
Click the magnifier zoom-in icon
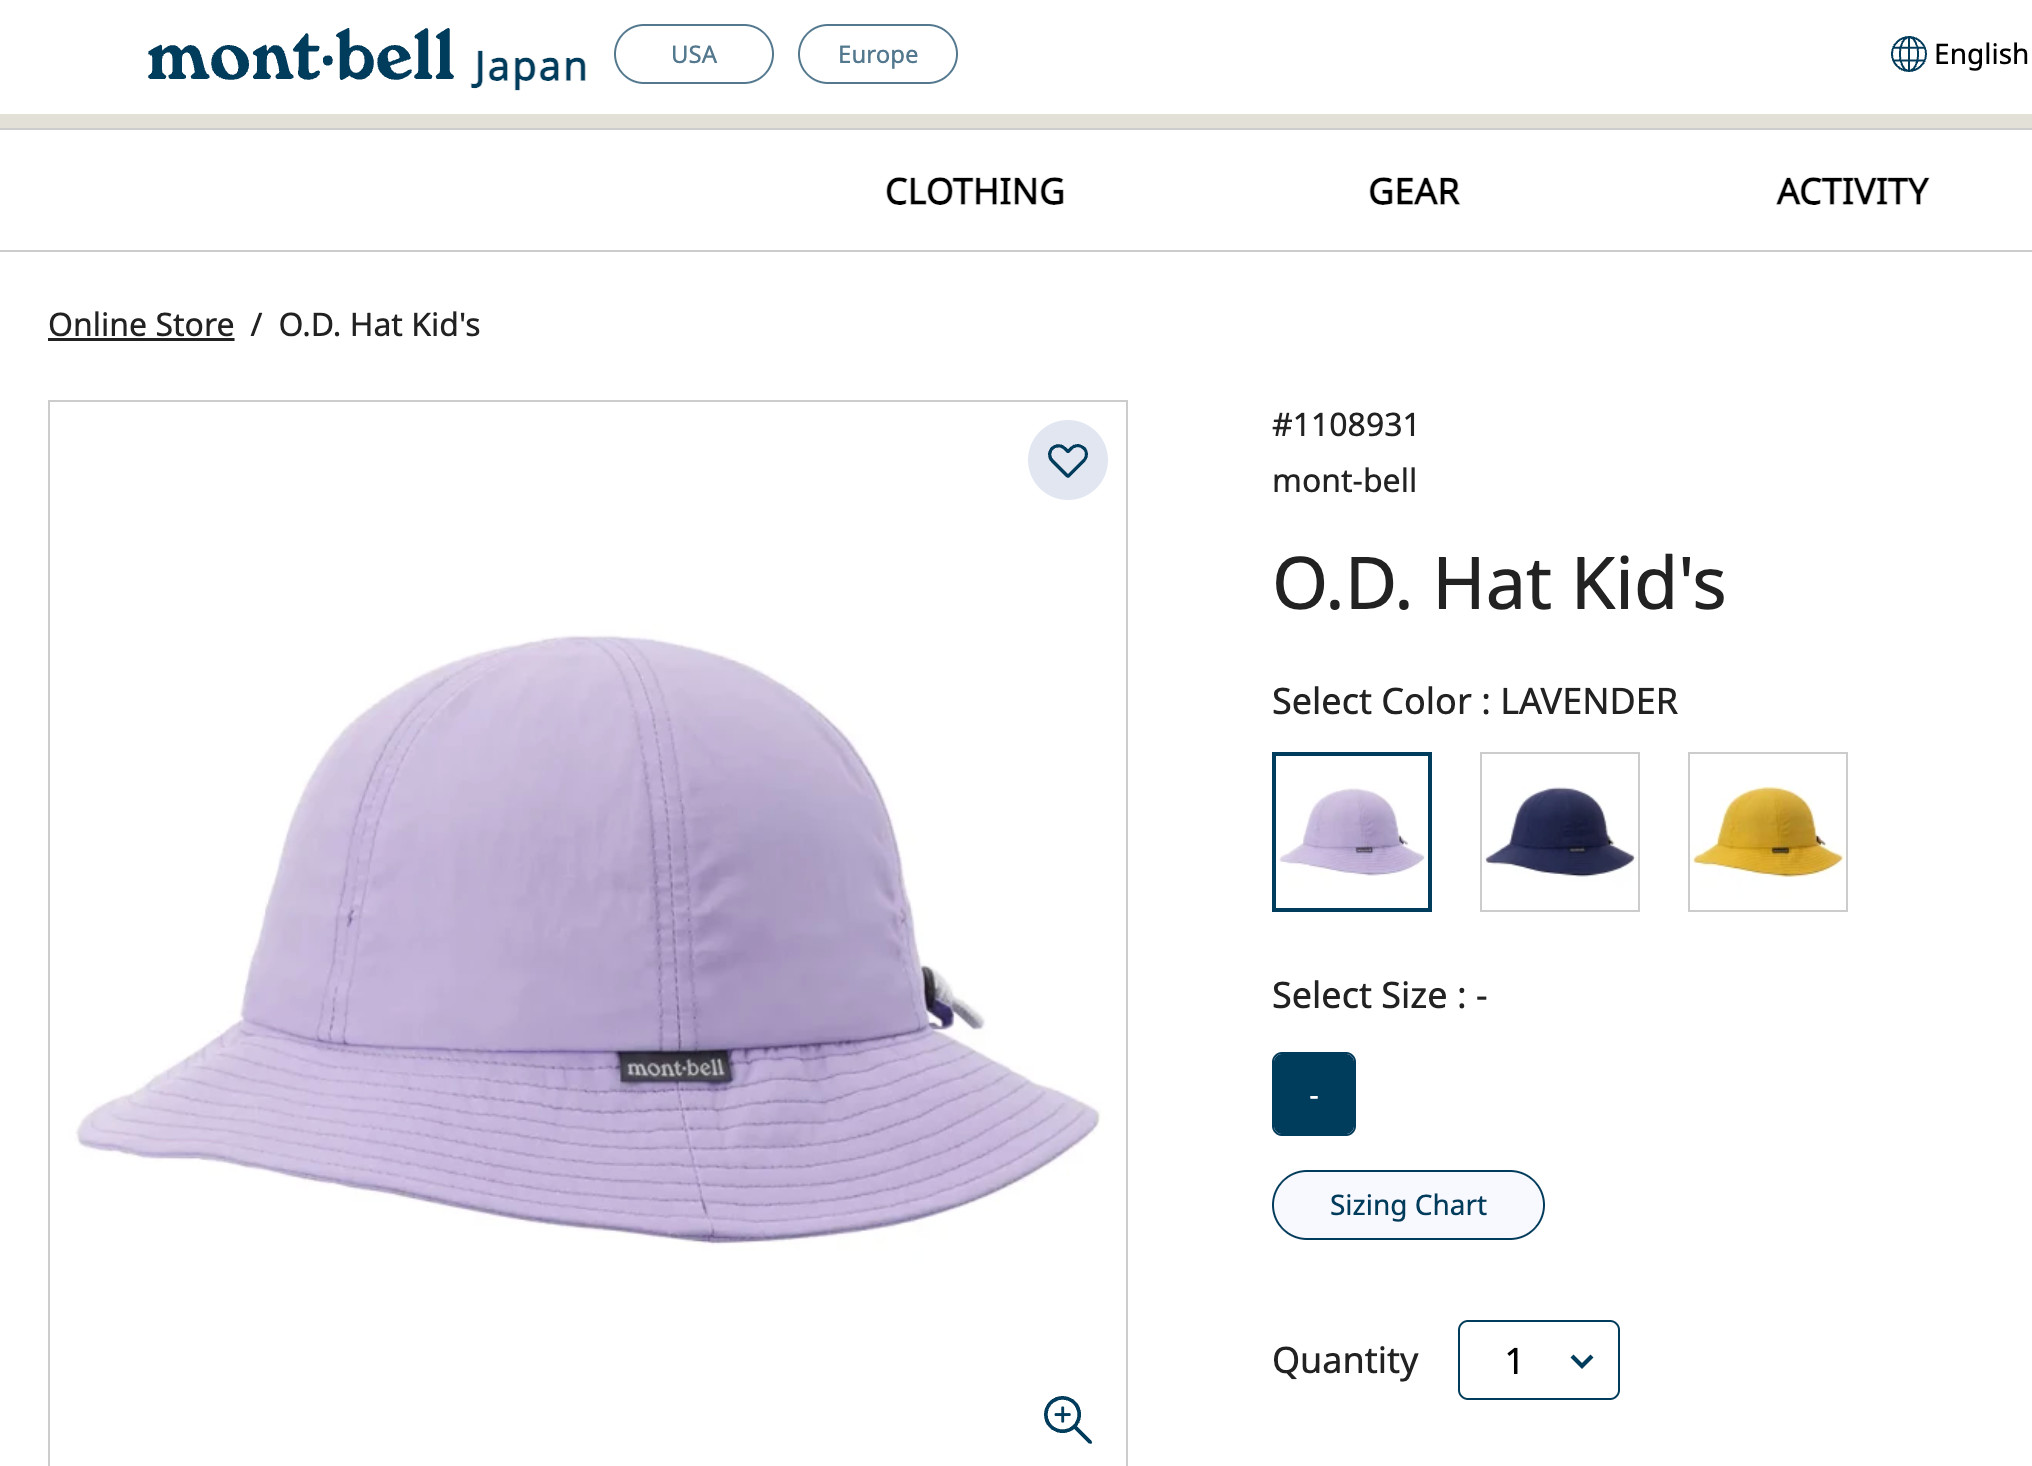[1067, 1419]
